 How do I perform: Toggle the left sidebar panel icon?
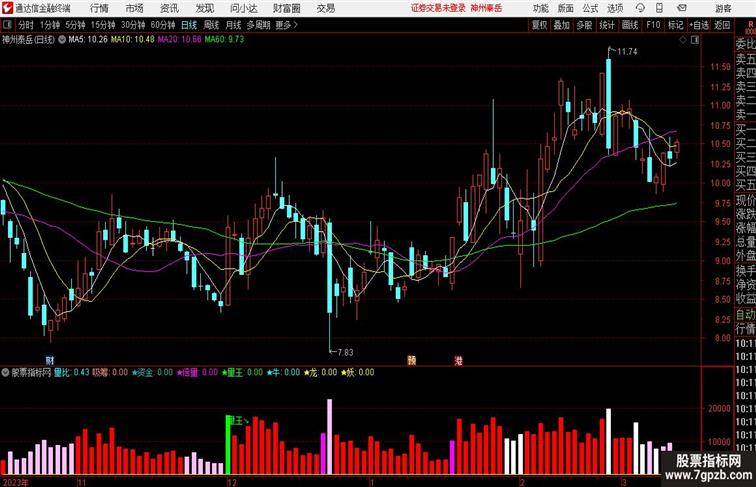[x=7, y=25]
